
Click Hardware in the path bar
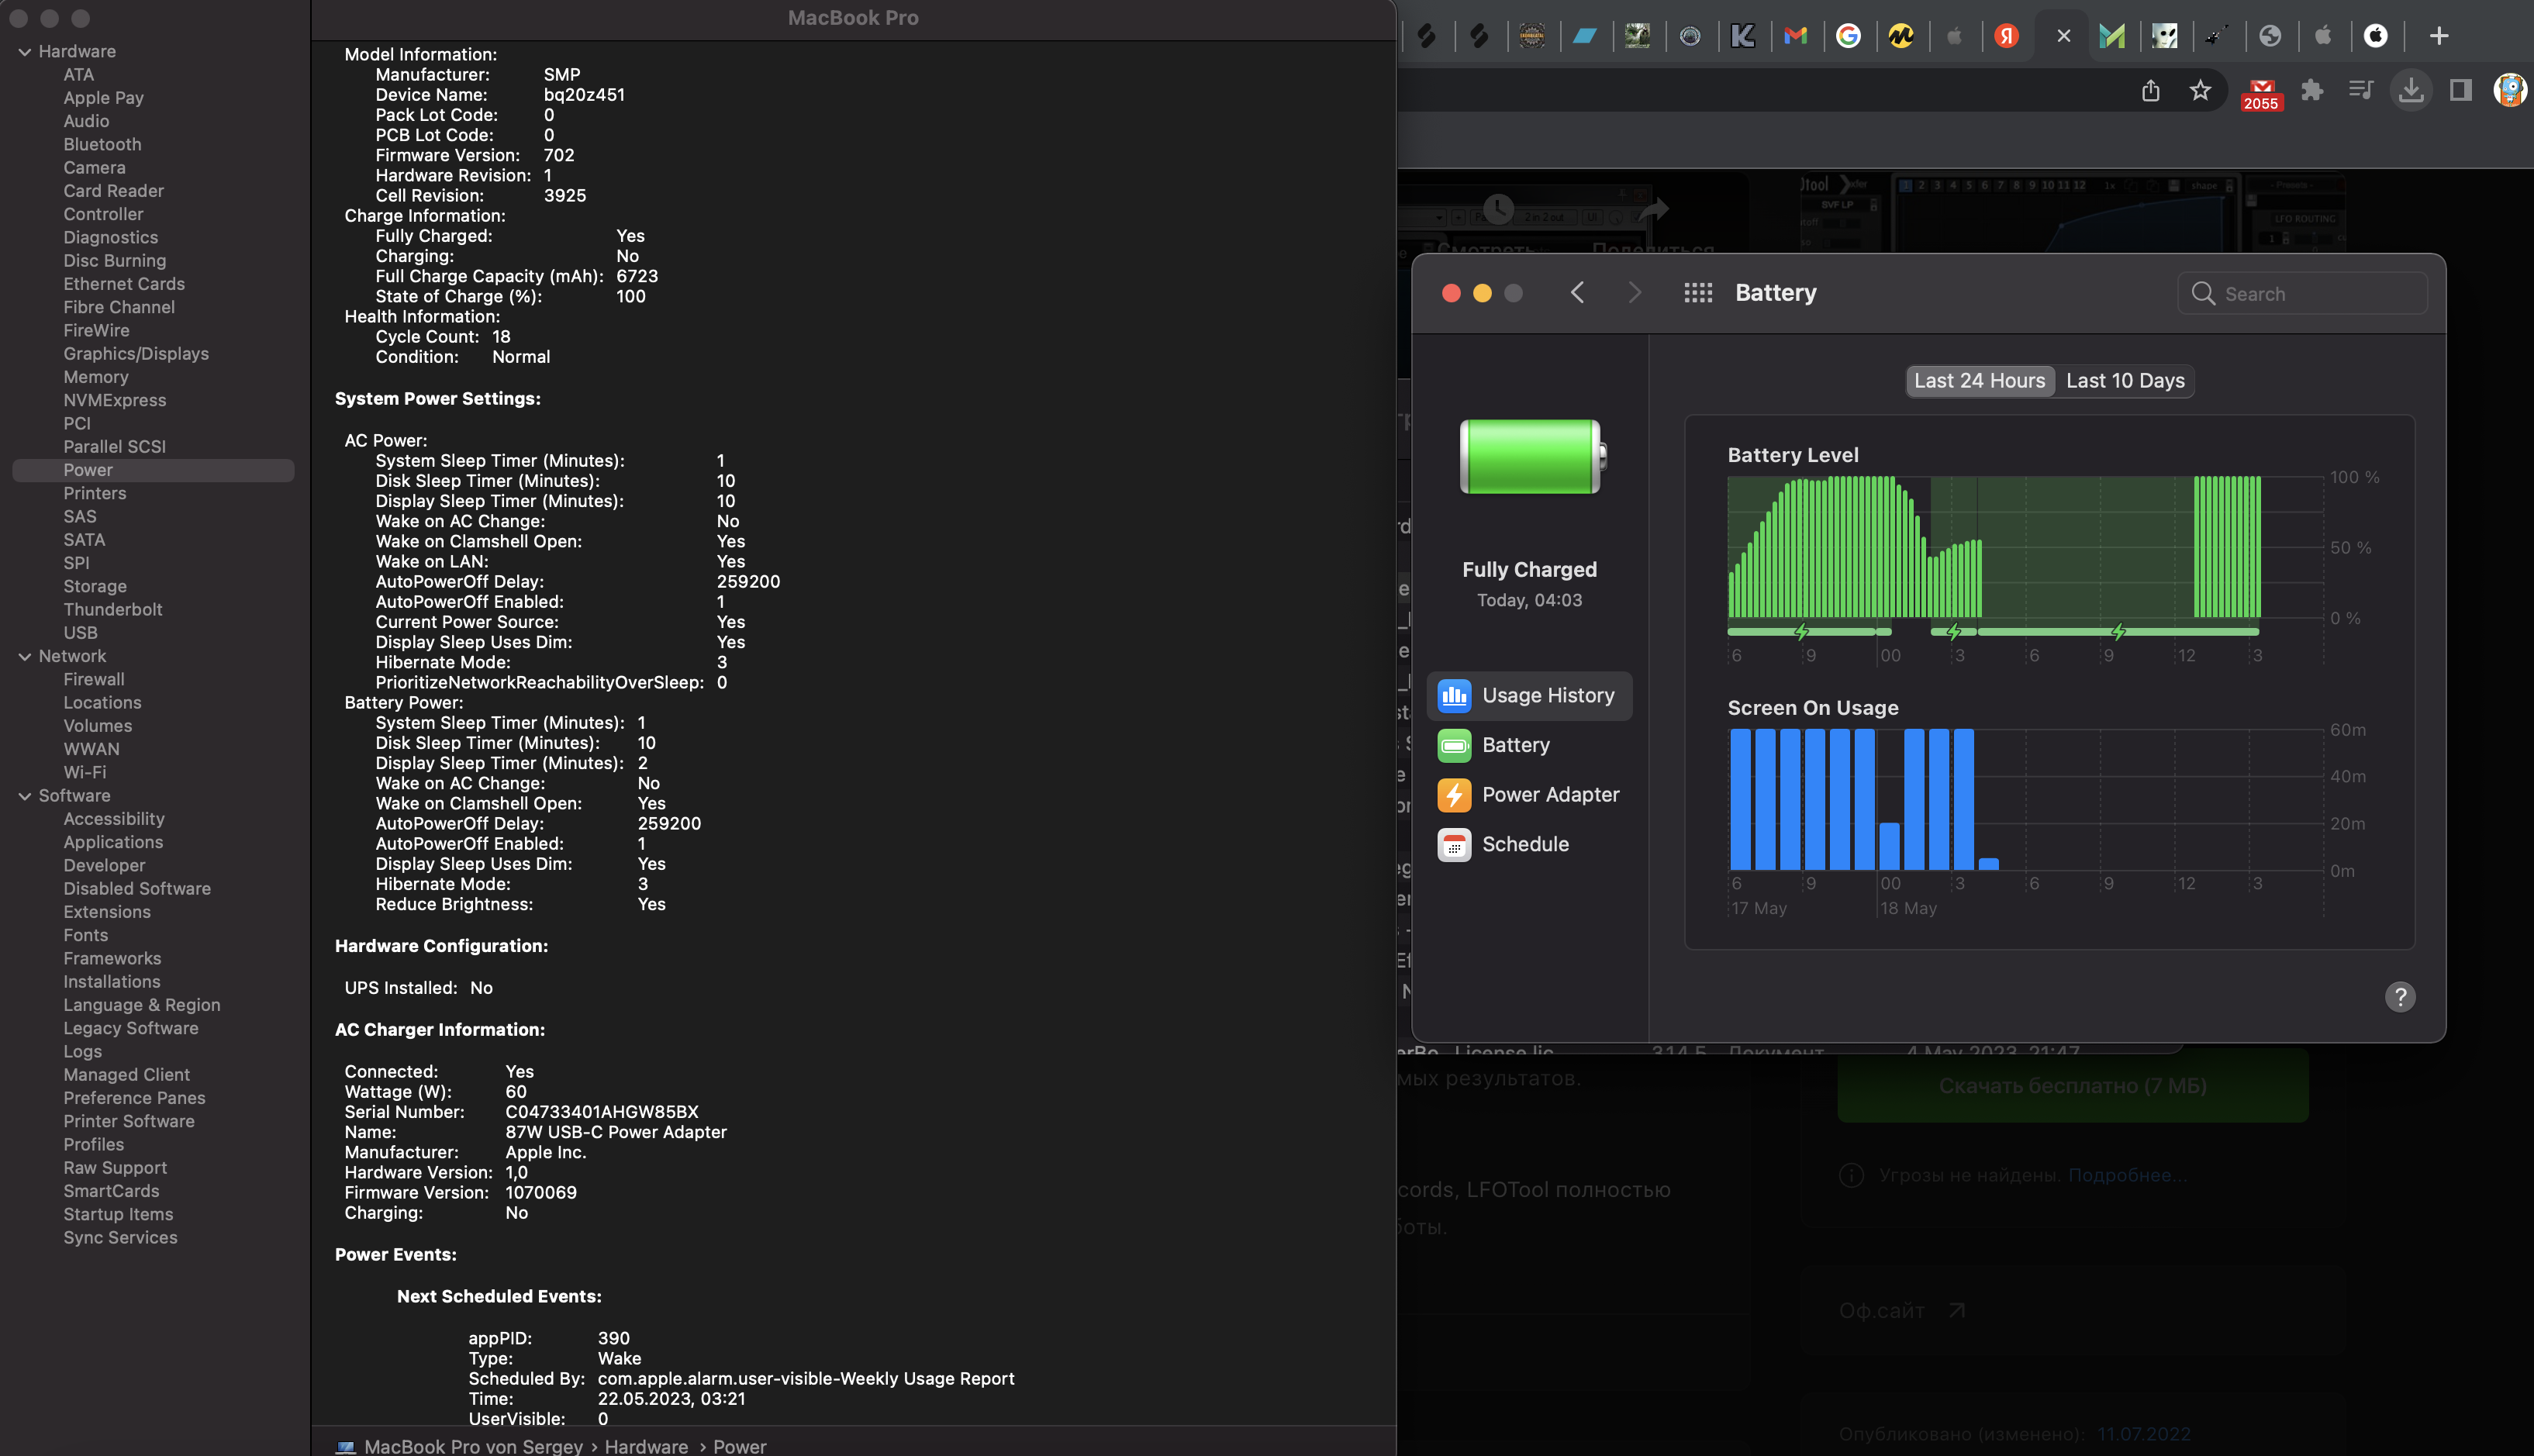(x=645, y=1446)
